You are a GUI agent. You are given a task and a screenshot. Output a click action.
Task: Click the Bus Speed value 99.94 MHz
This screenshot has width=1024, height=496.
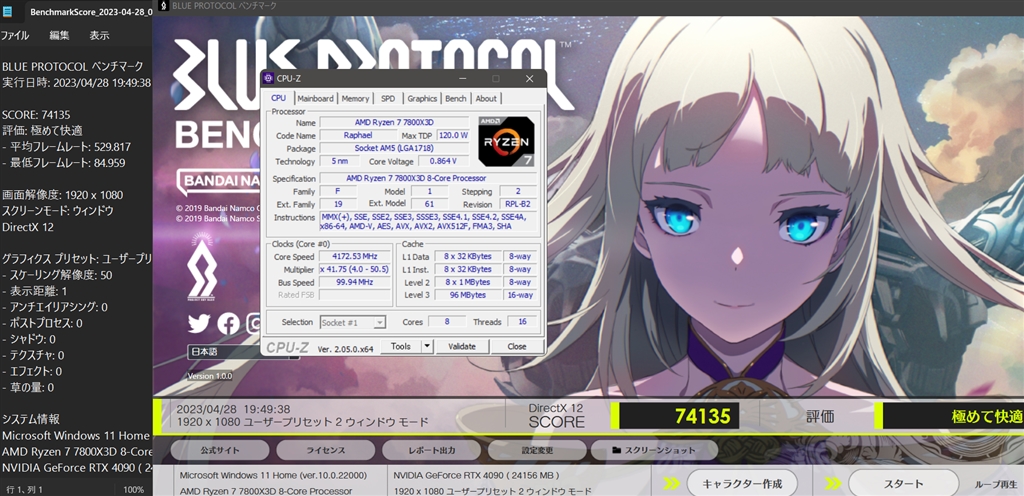(354, 283)
